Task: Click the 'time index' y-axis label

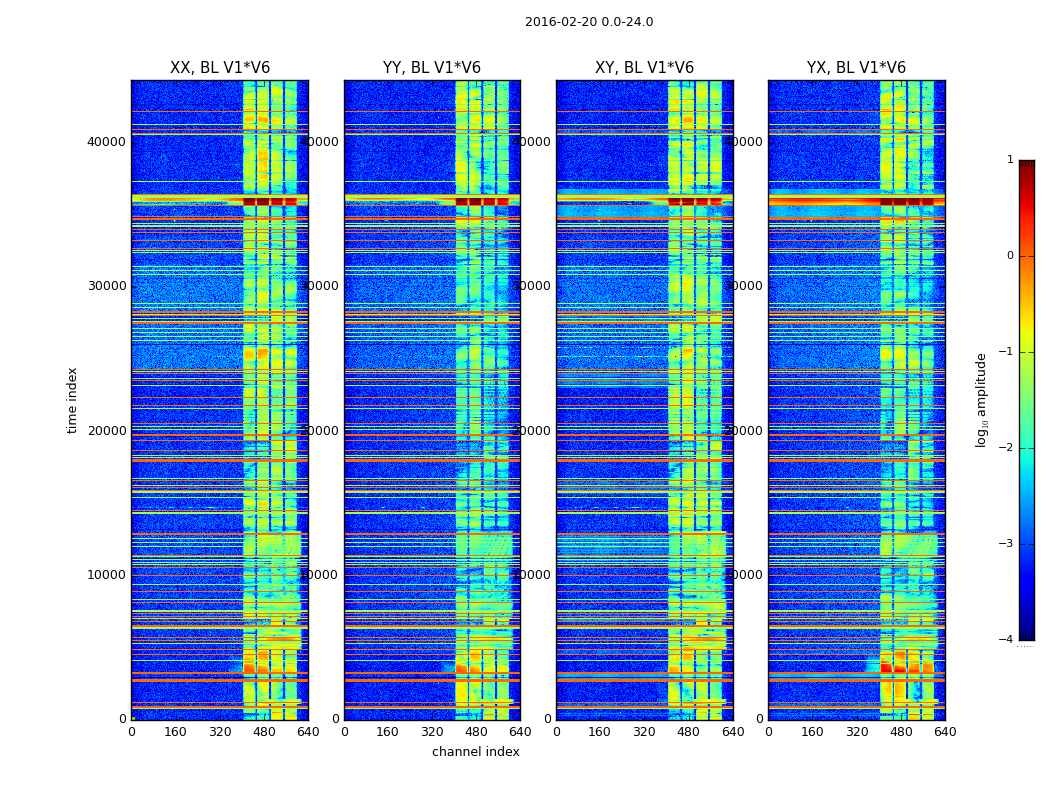Action: [x=72, y=400]
